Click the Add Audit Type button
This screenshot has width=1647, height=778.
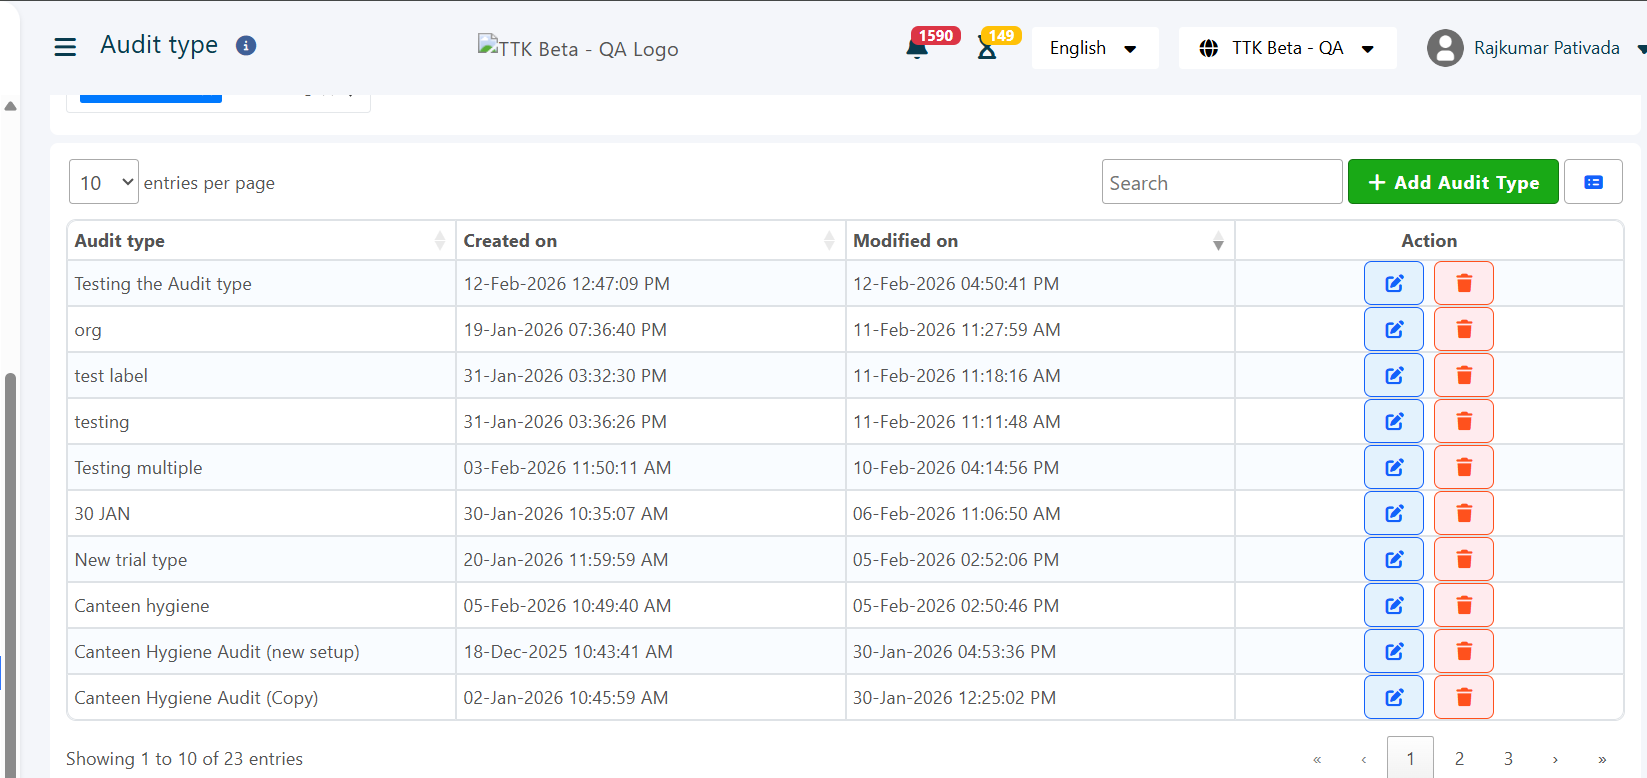[x=1452, y=182]
